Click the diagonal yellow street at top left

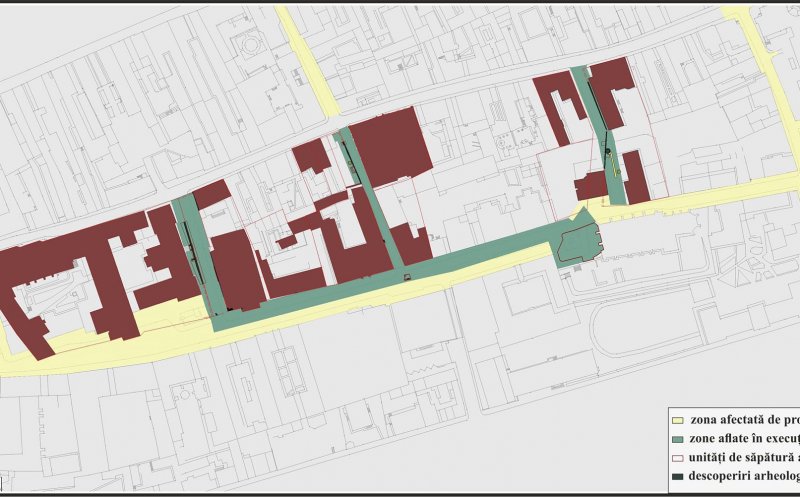coord(305,60)
